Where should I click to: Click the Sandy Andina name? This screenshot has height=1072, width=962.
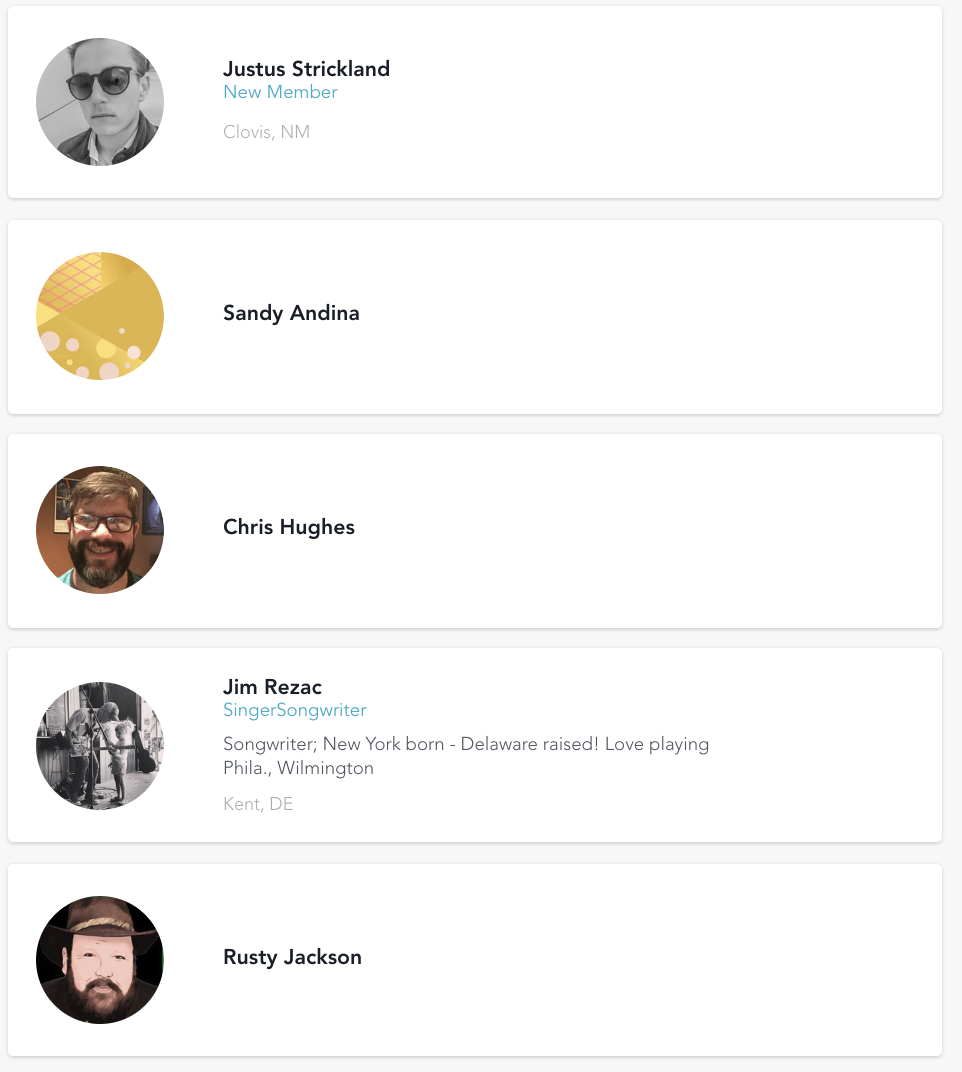coord(291,313)
